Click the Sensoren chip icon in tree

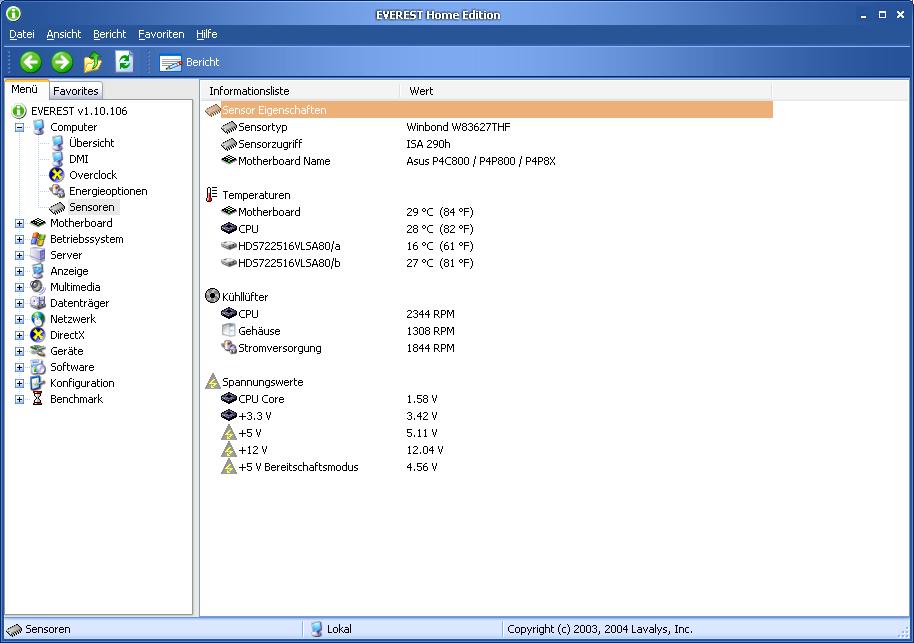pos(57,208)
